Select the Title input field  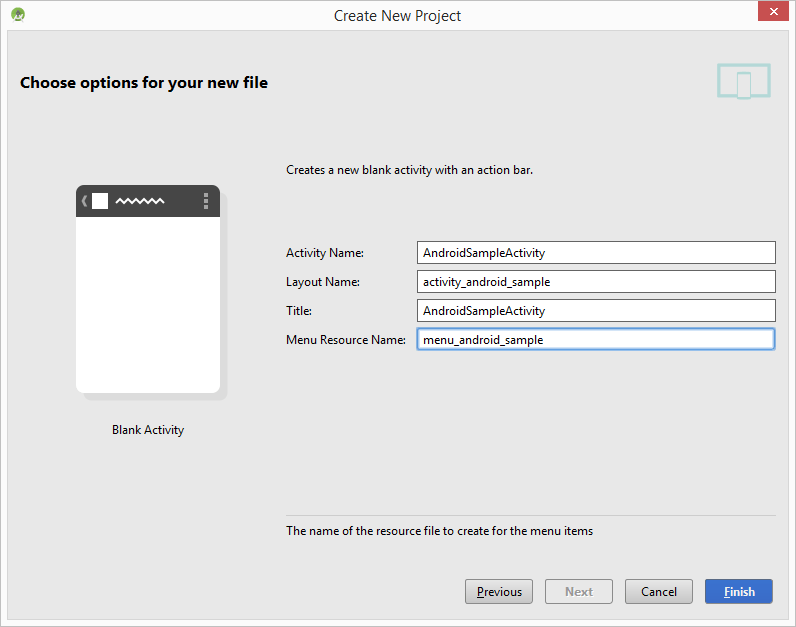(596, 311)
